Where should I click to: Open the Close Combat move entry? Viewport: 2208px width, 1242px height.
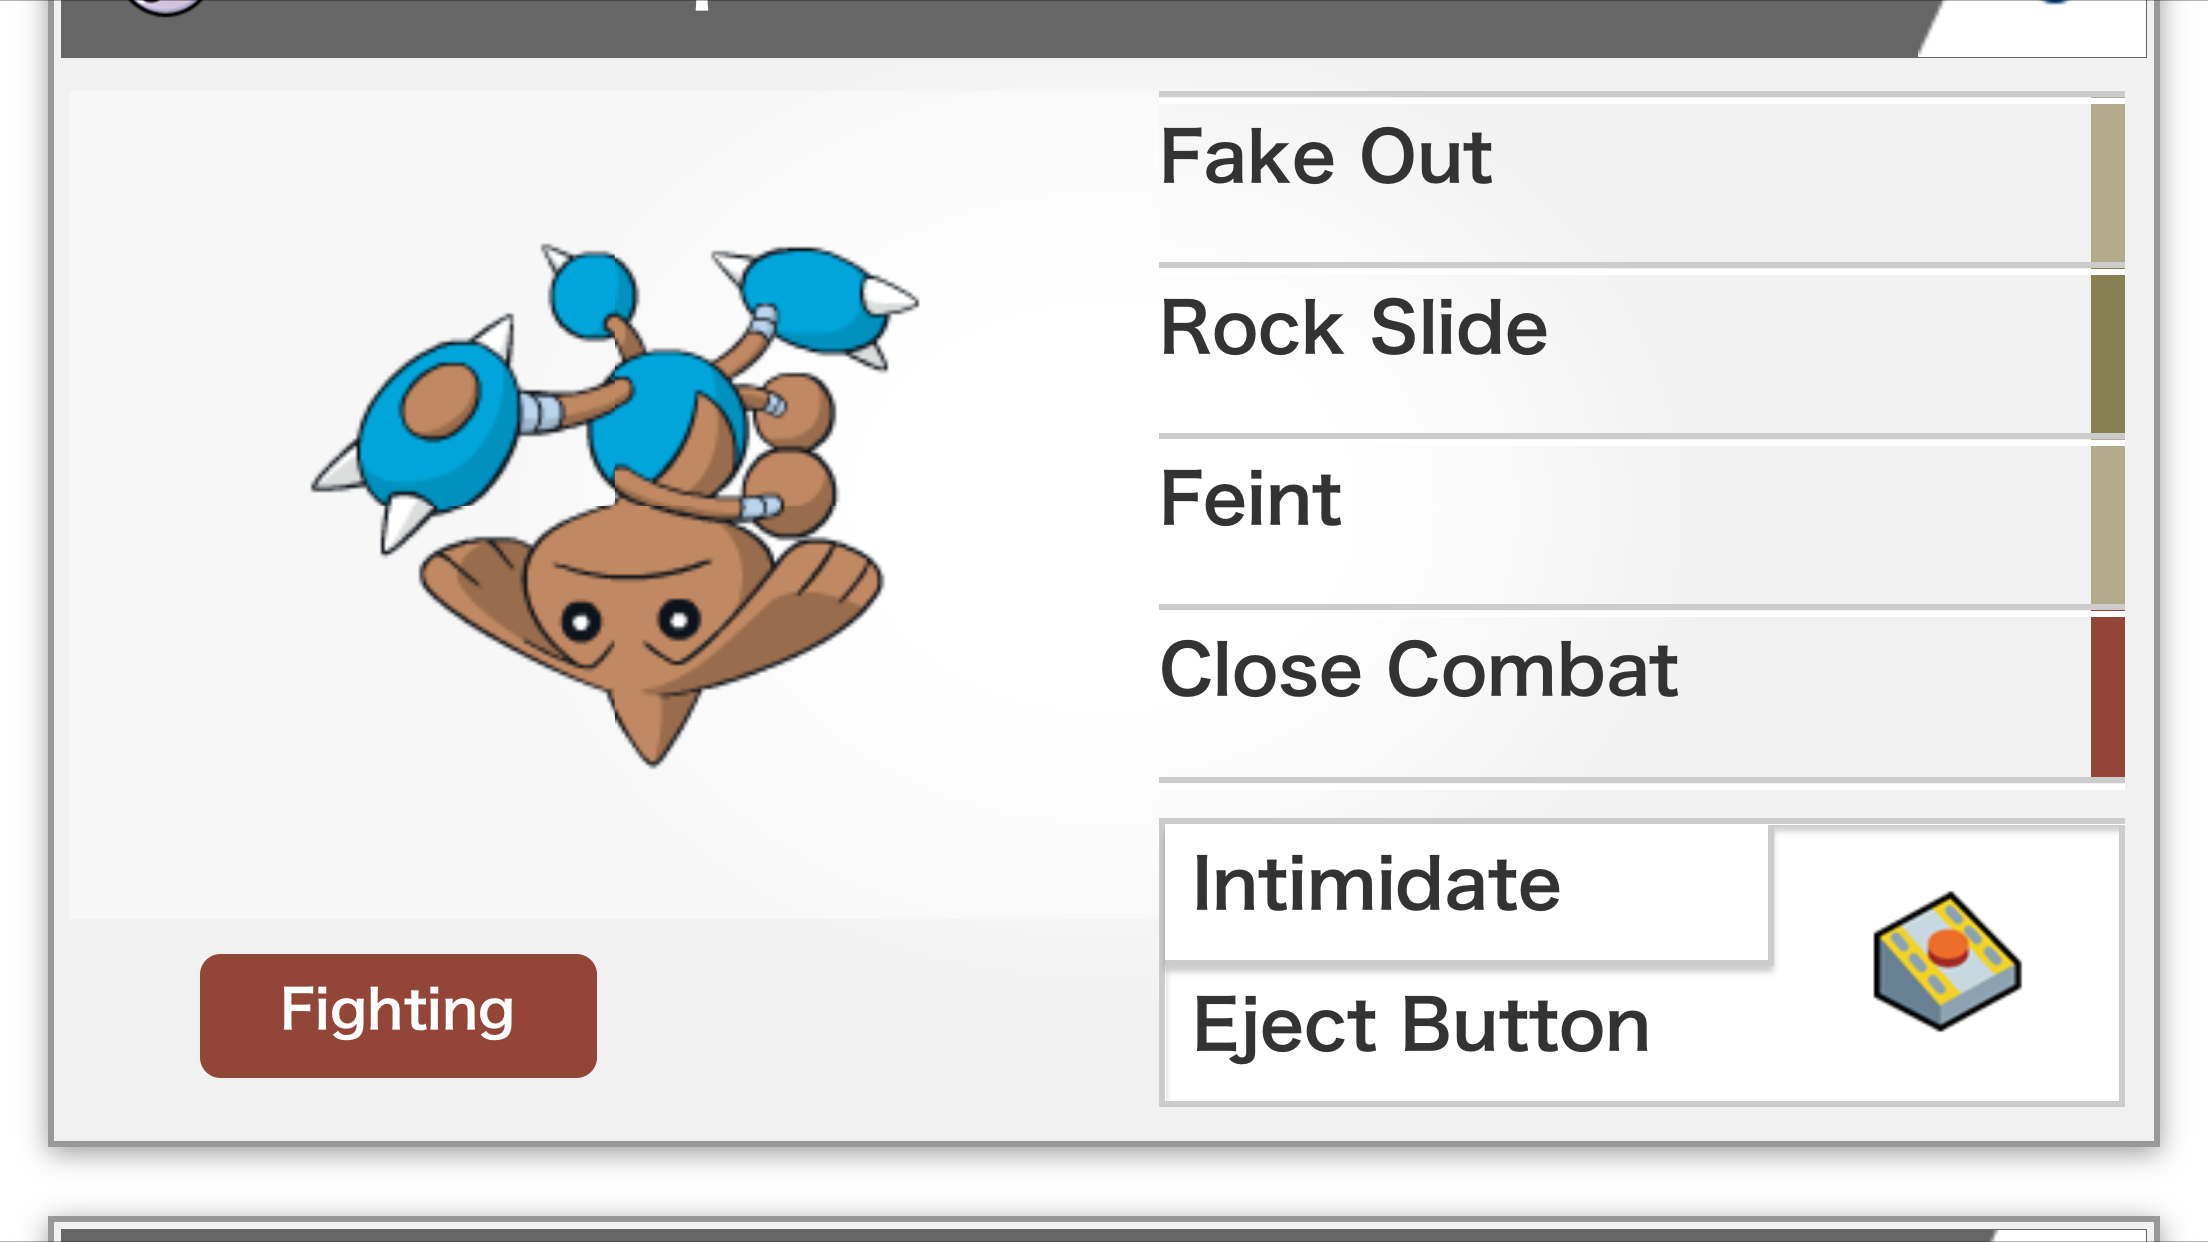point(1625,696)
